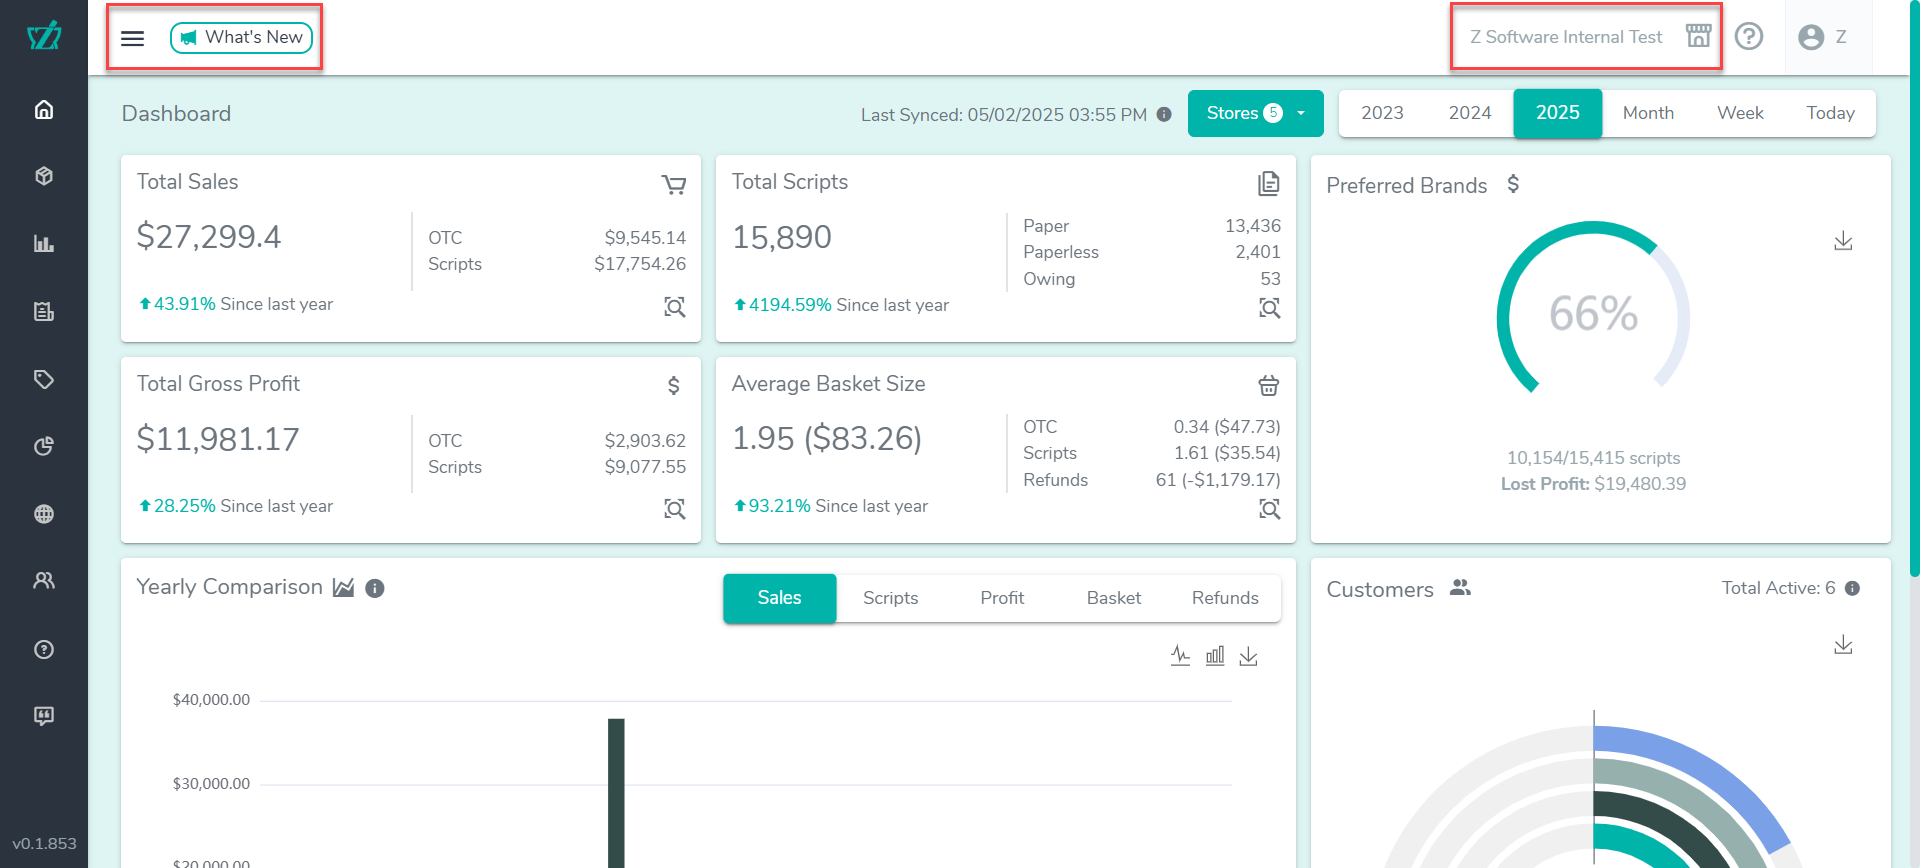Image resolution: width=1920 pixels, height=868 pixels.
Task: Click the Total Active info icon
Action: click(1852, 588)
